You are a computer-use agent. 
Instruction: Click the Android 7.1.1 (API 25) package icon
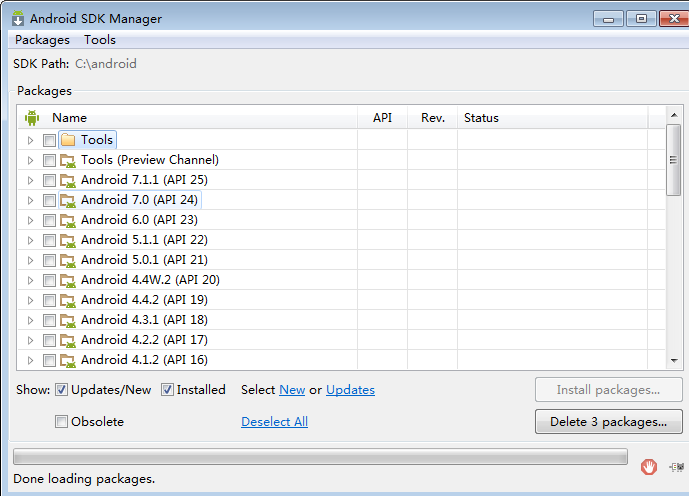68,180
